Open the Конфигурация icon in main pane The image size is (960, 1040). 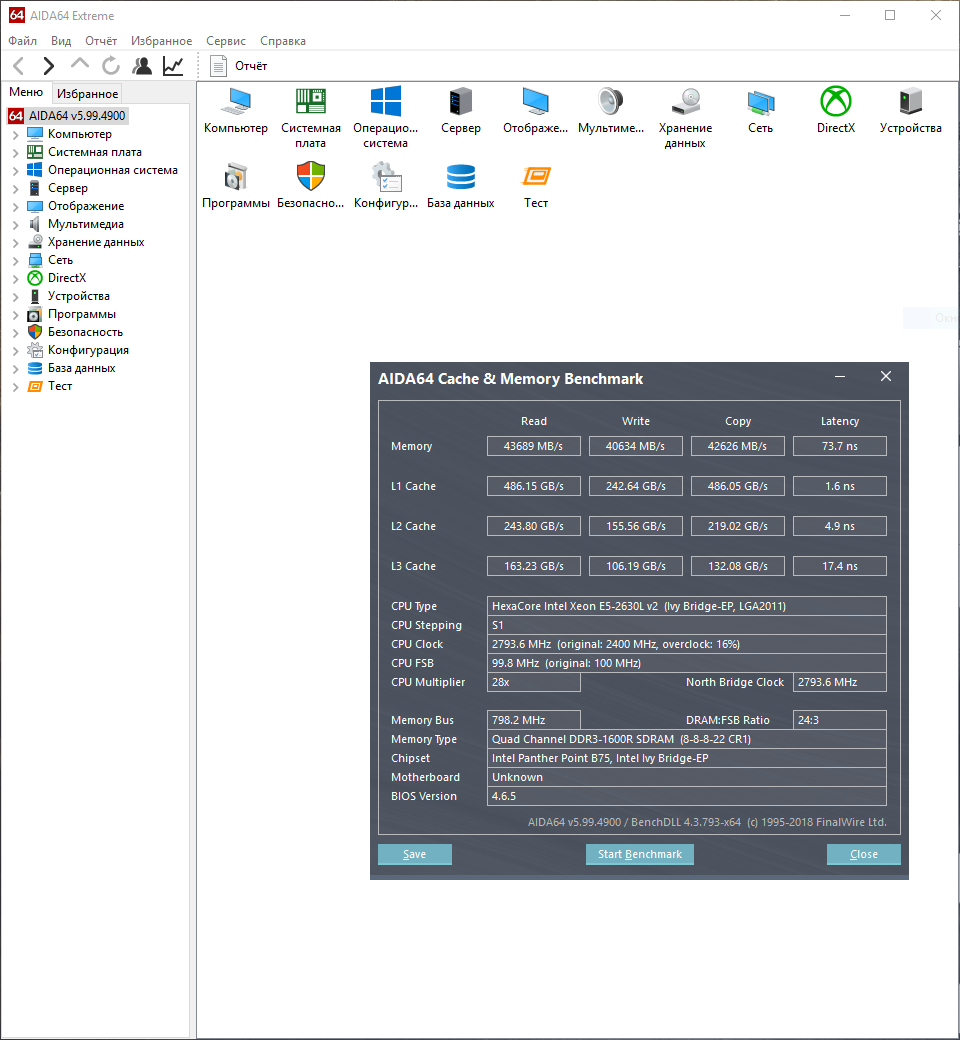click(x=385, y=186)
